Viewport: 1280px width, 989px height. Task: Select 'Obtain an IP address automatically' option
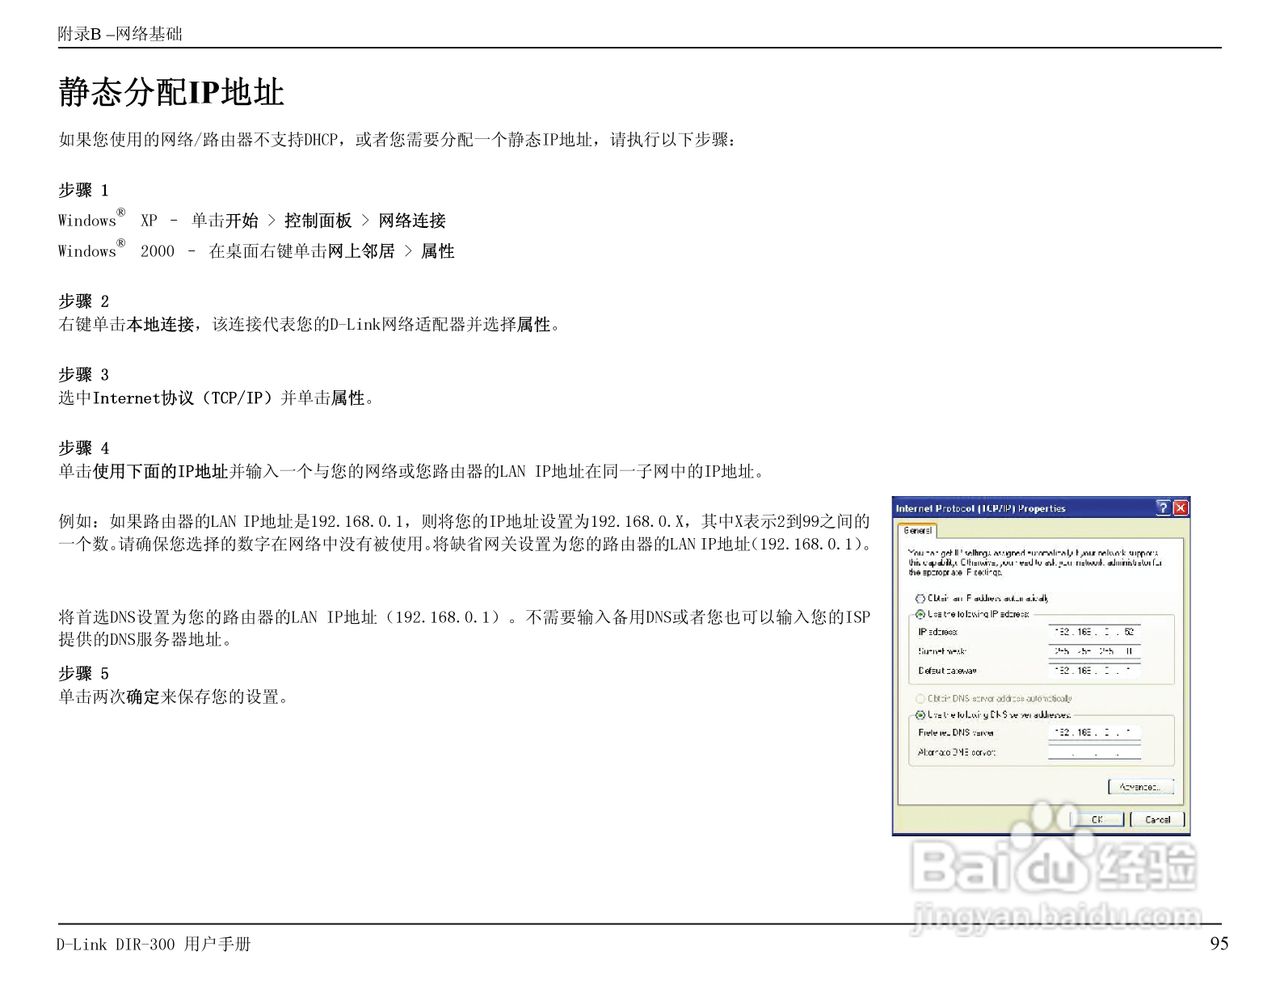920,598
